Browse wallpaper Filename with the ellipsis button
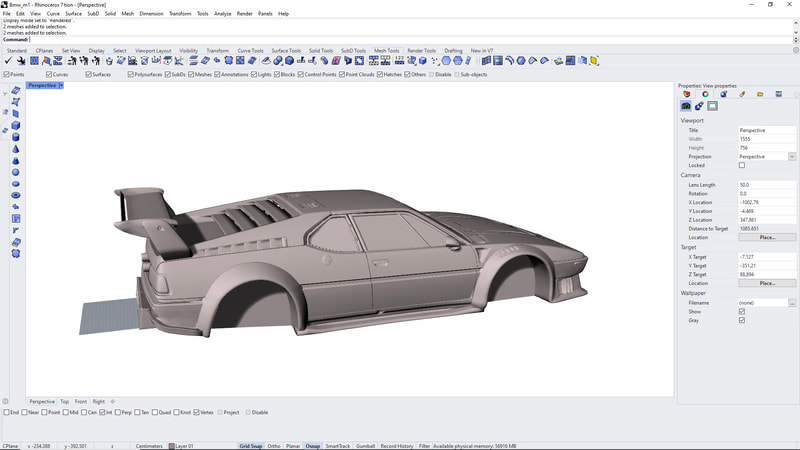Viewport: 800px width, 450px height. click(791, 303)
